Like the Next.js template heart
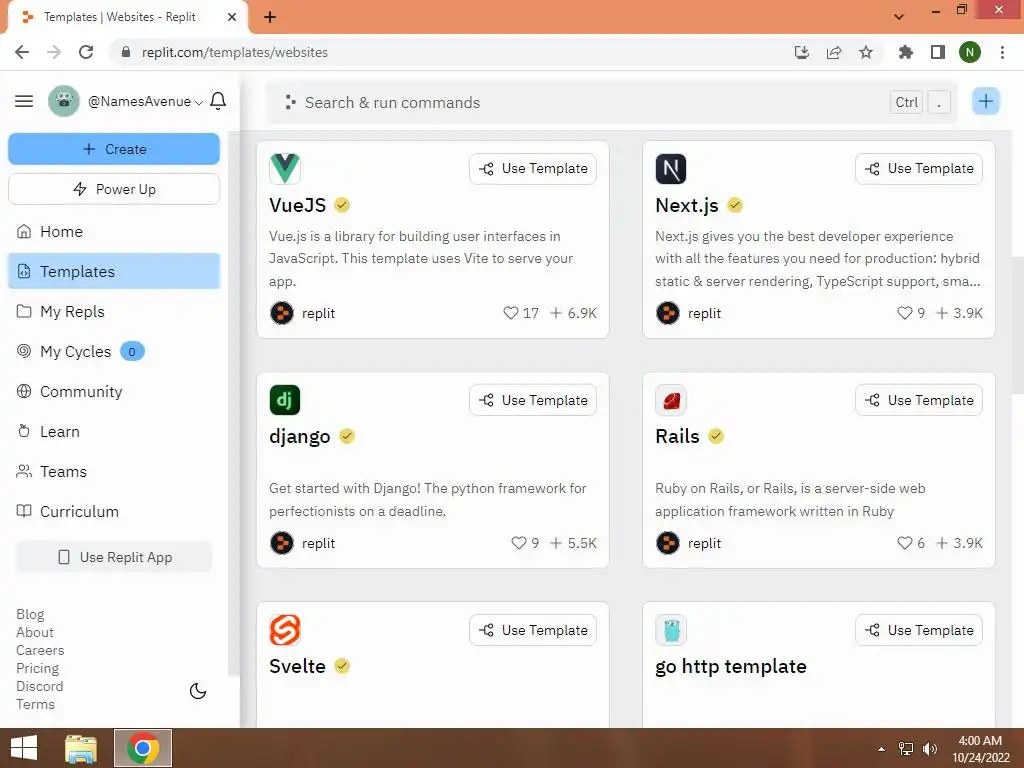This screenshot has width=1024, height=768. click(x=904, y=313)
